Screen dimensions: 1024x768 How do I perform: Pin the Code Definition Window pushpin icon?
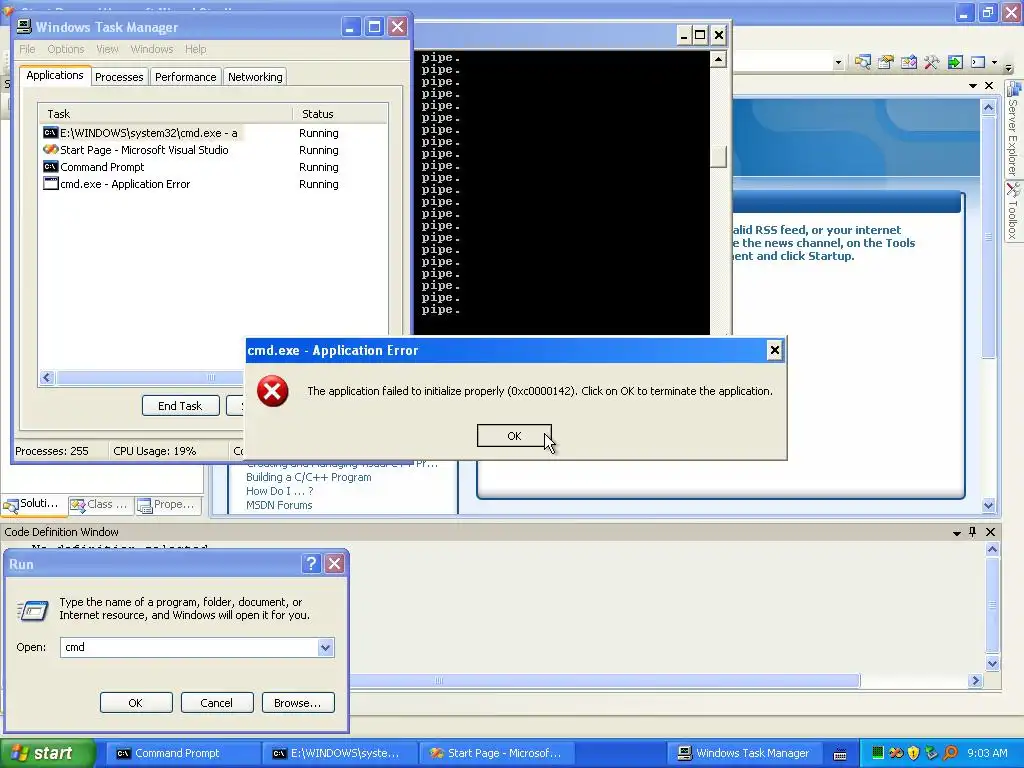[972, 532]
